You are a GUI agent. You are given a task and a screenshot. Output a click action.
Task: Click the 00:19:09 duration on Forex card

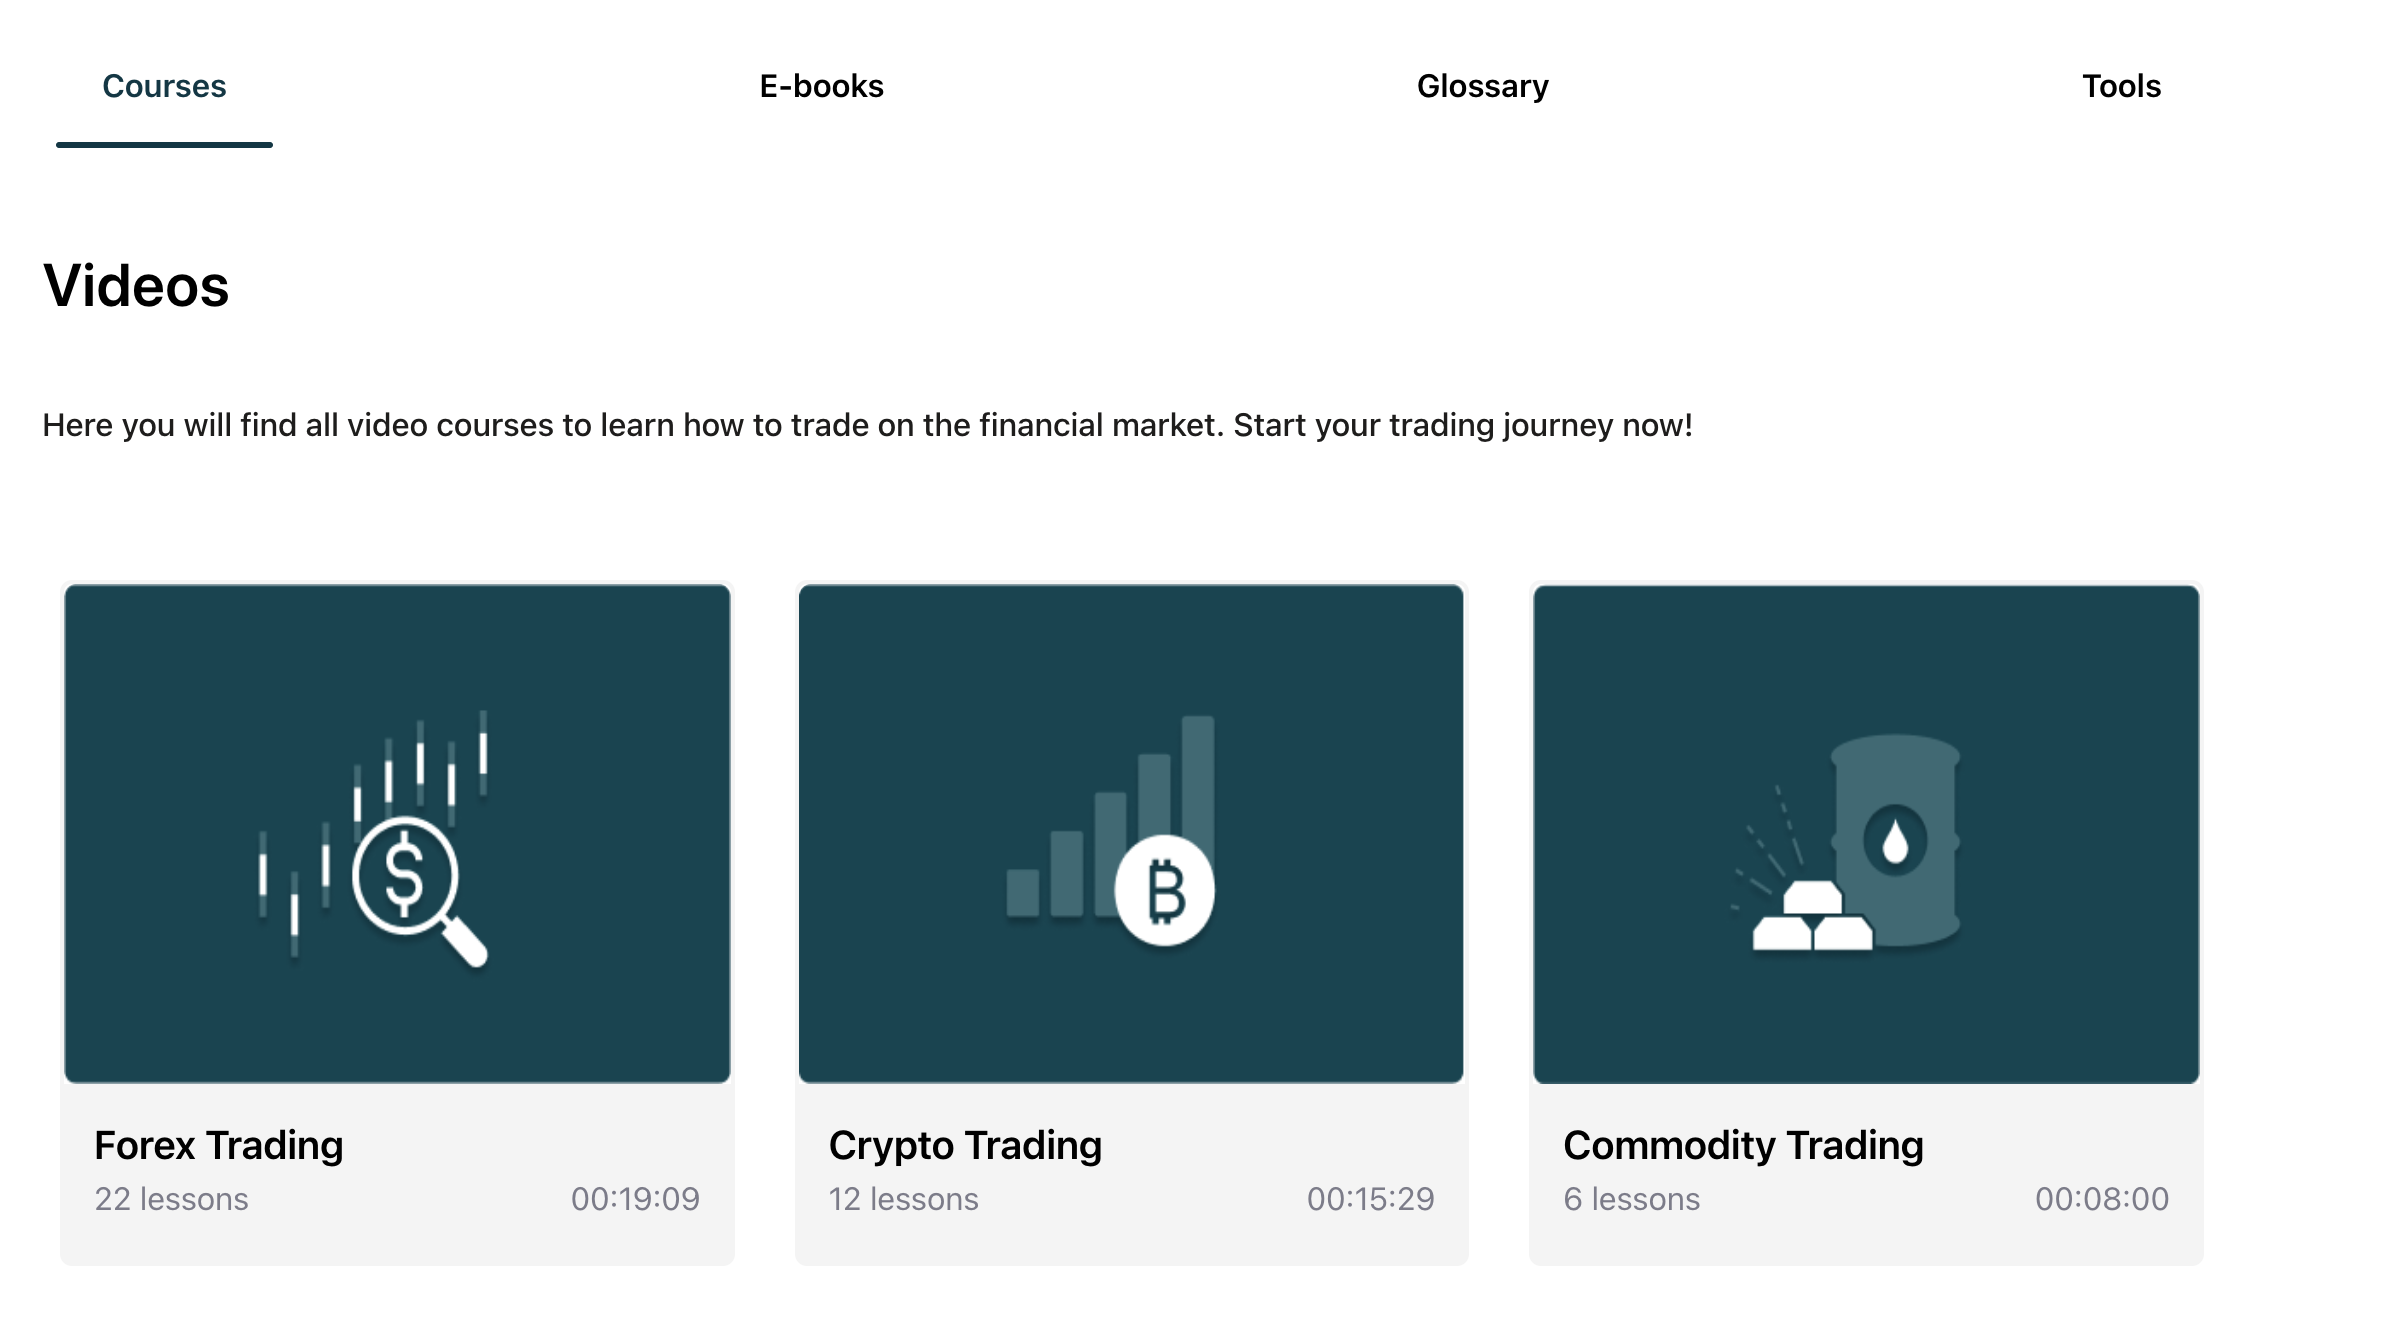point(635,1199)
